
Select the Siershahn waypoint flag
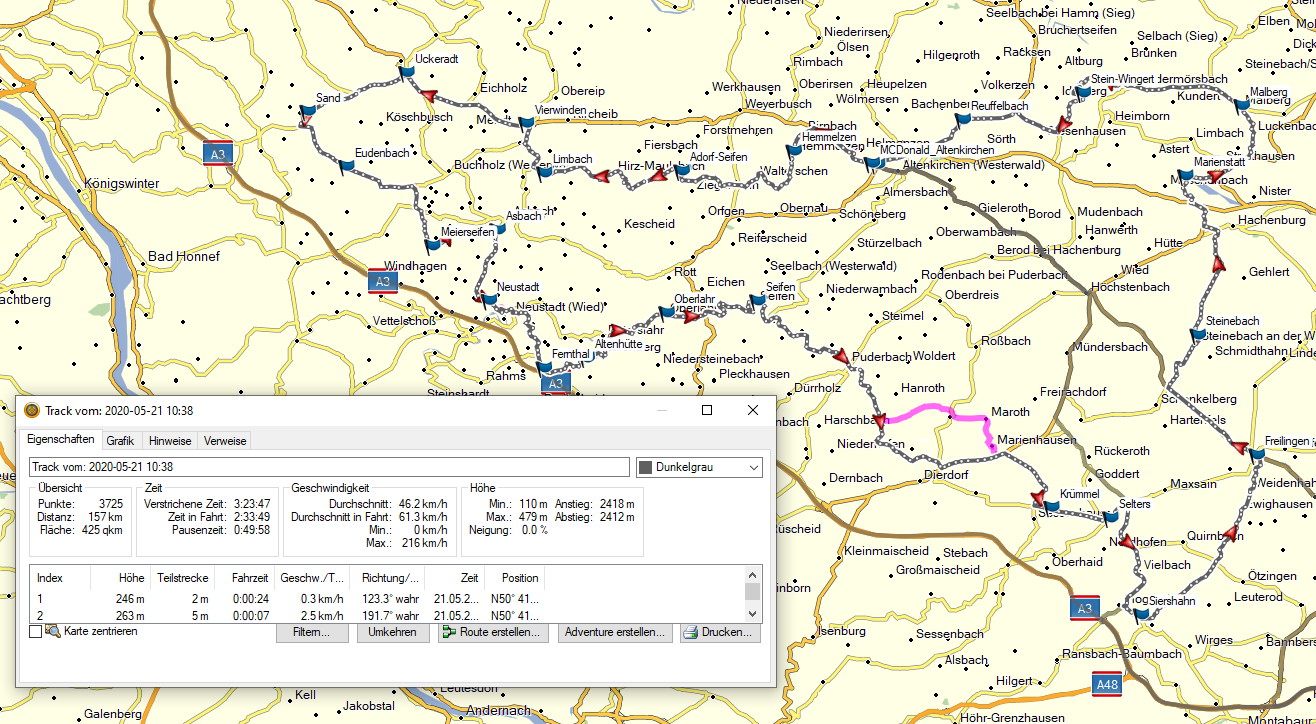1142,614
